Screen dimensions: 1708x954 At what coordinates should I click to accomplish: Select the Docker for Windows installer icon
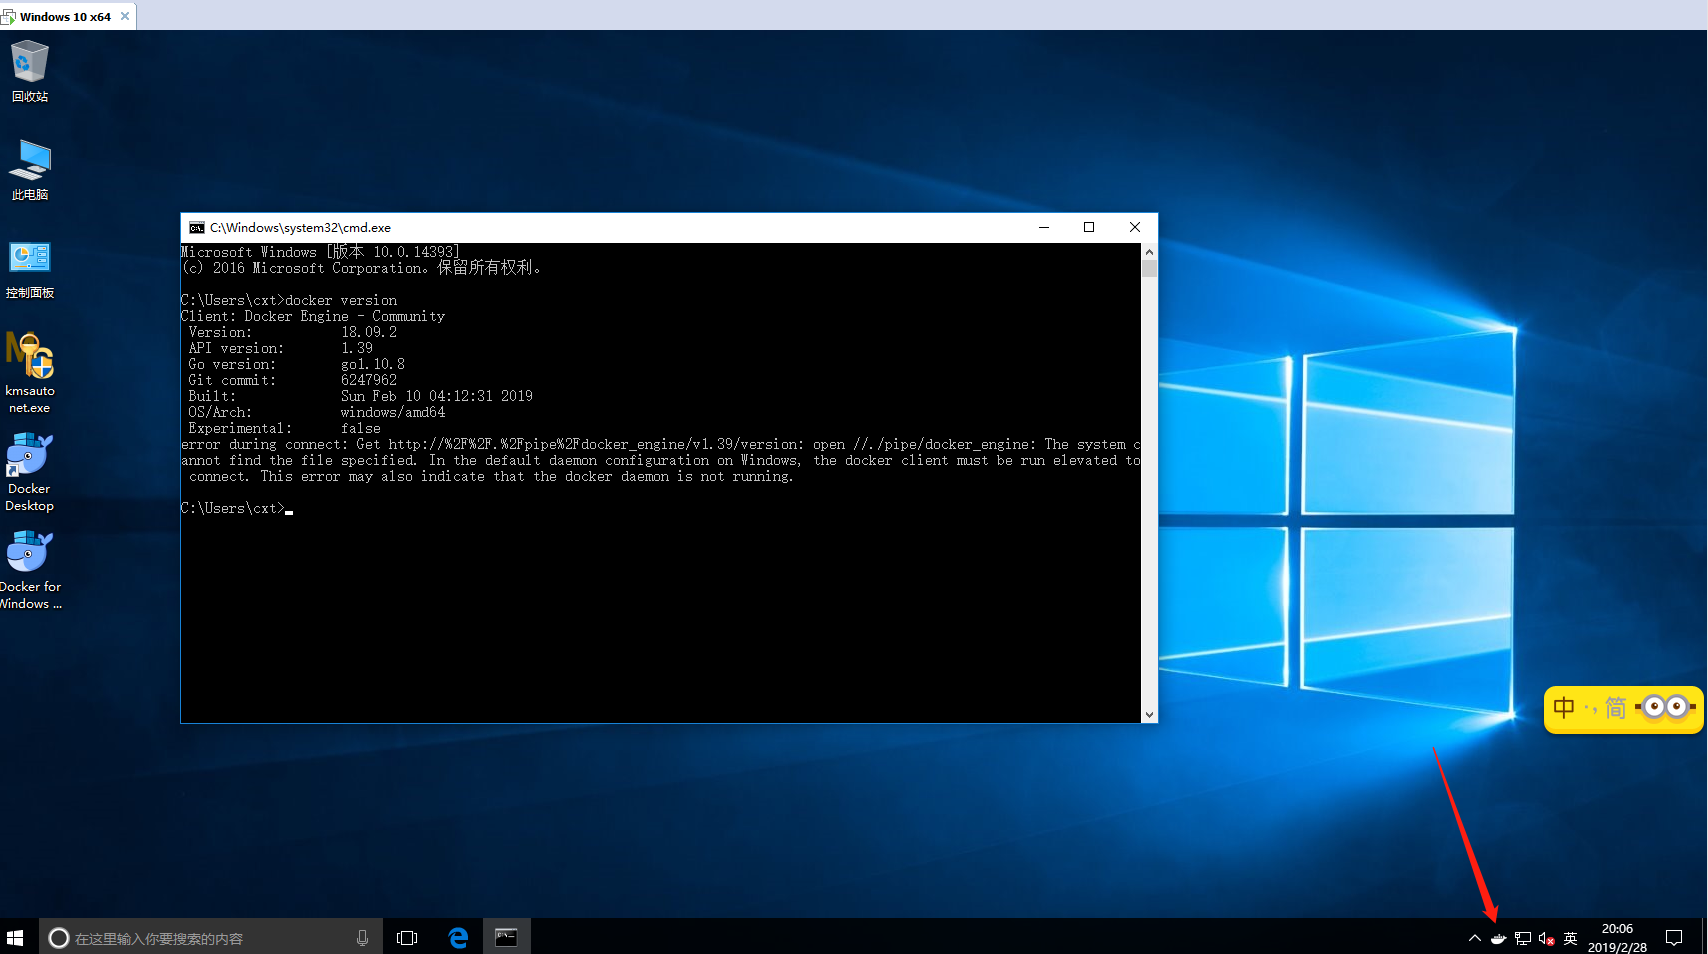coord(29,569)
